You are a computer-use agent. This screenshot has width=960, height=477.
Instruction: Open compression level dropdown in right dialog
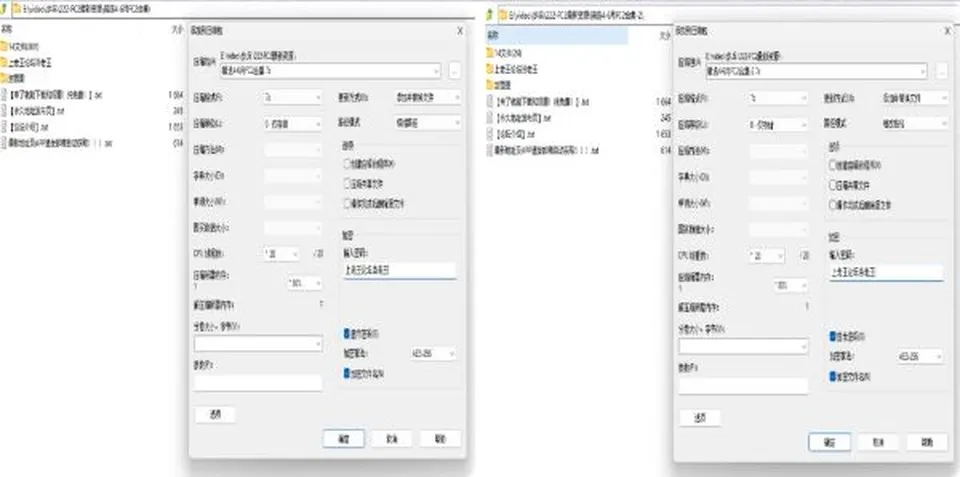(778, 125)
